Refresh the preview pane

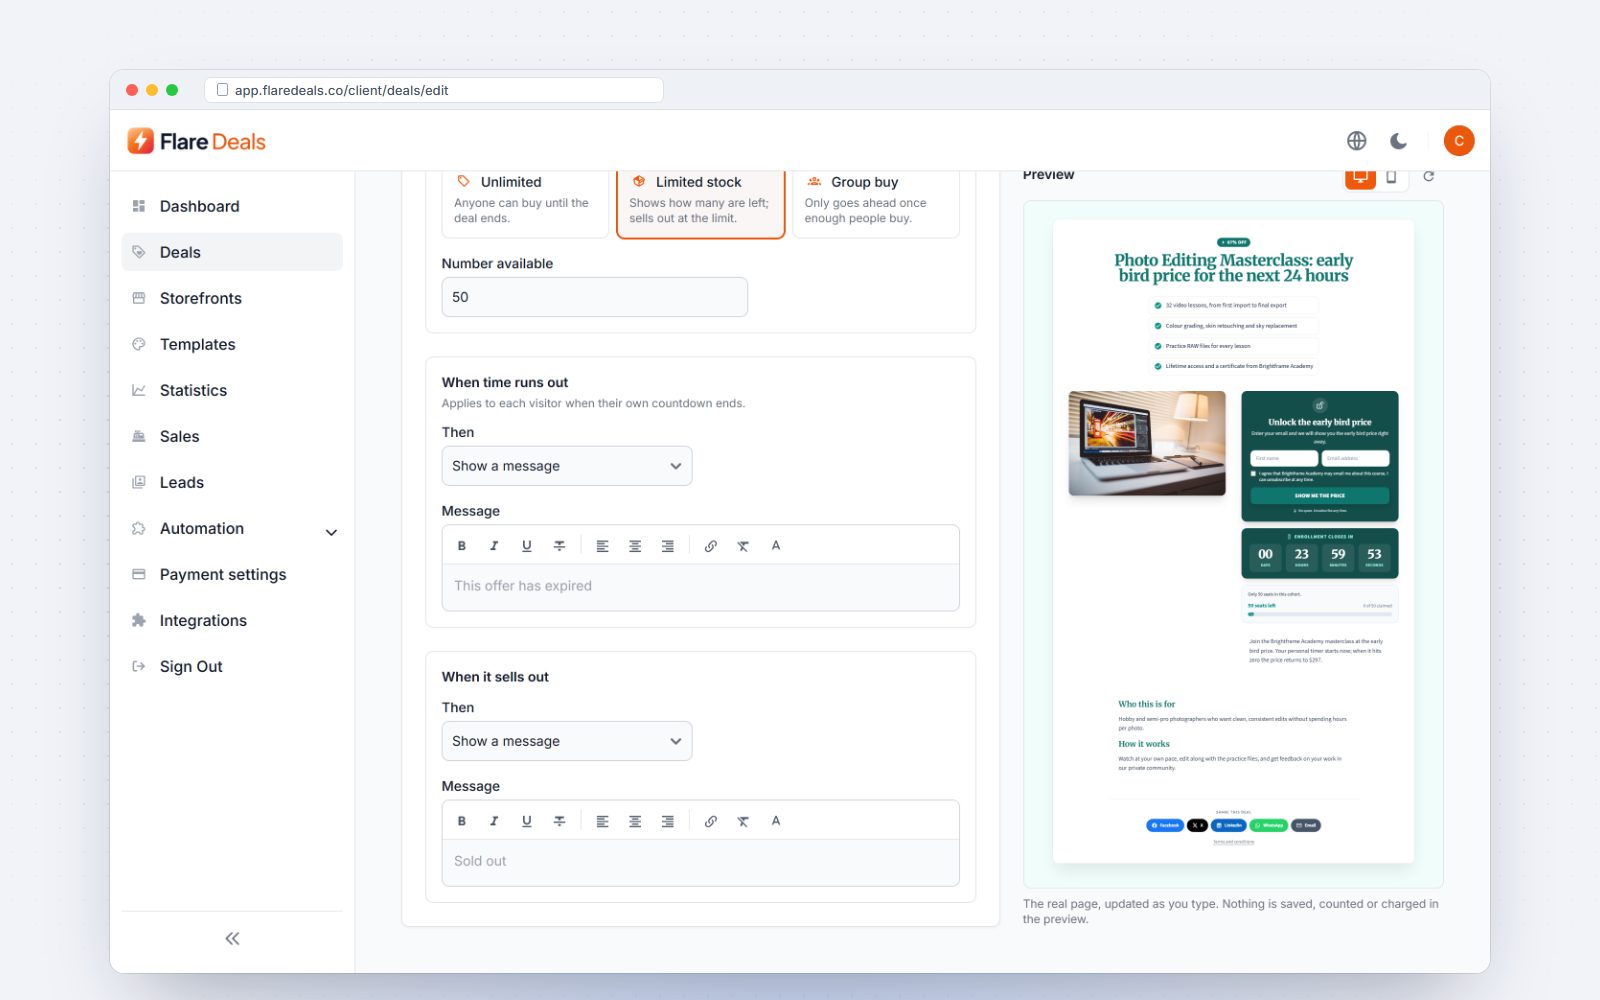(x=1429, y=176)
